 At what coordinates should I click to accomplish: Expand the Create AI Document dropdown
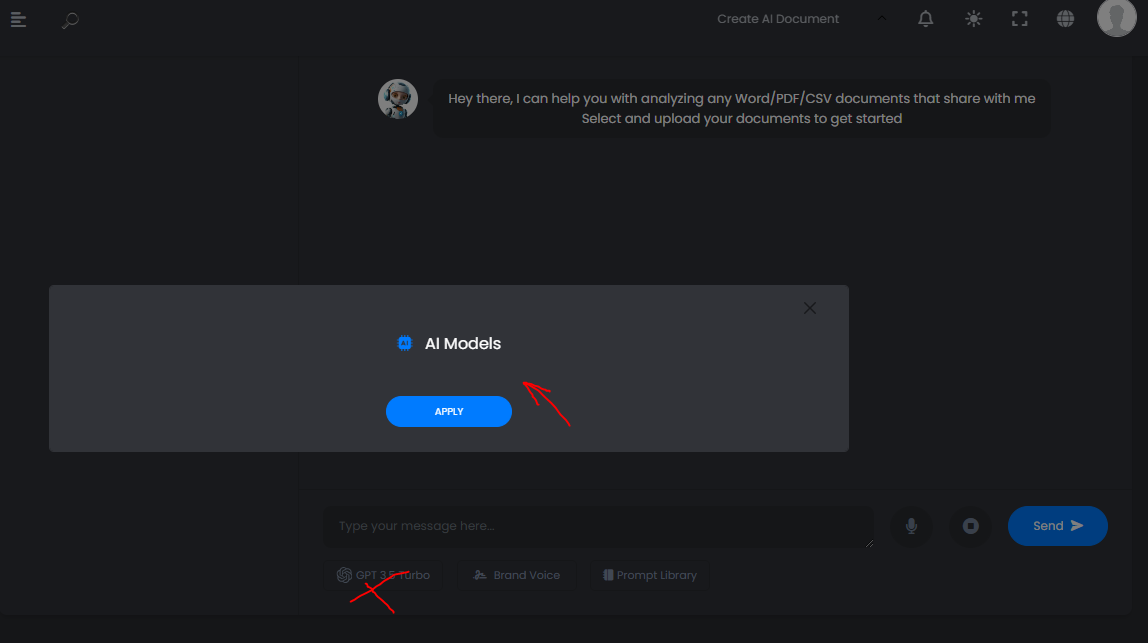[x=778, y=19]
